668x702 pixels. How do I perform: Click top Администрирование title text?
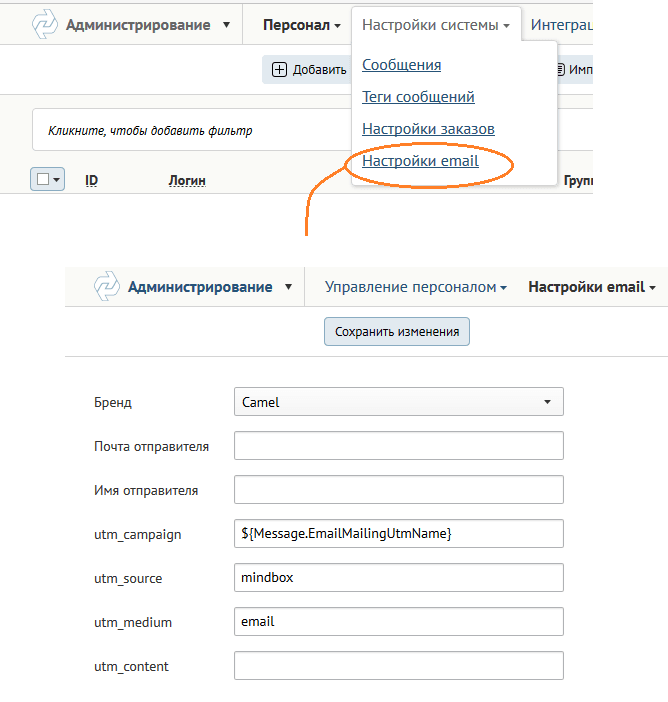click(x=138, y=25)
